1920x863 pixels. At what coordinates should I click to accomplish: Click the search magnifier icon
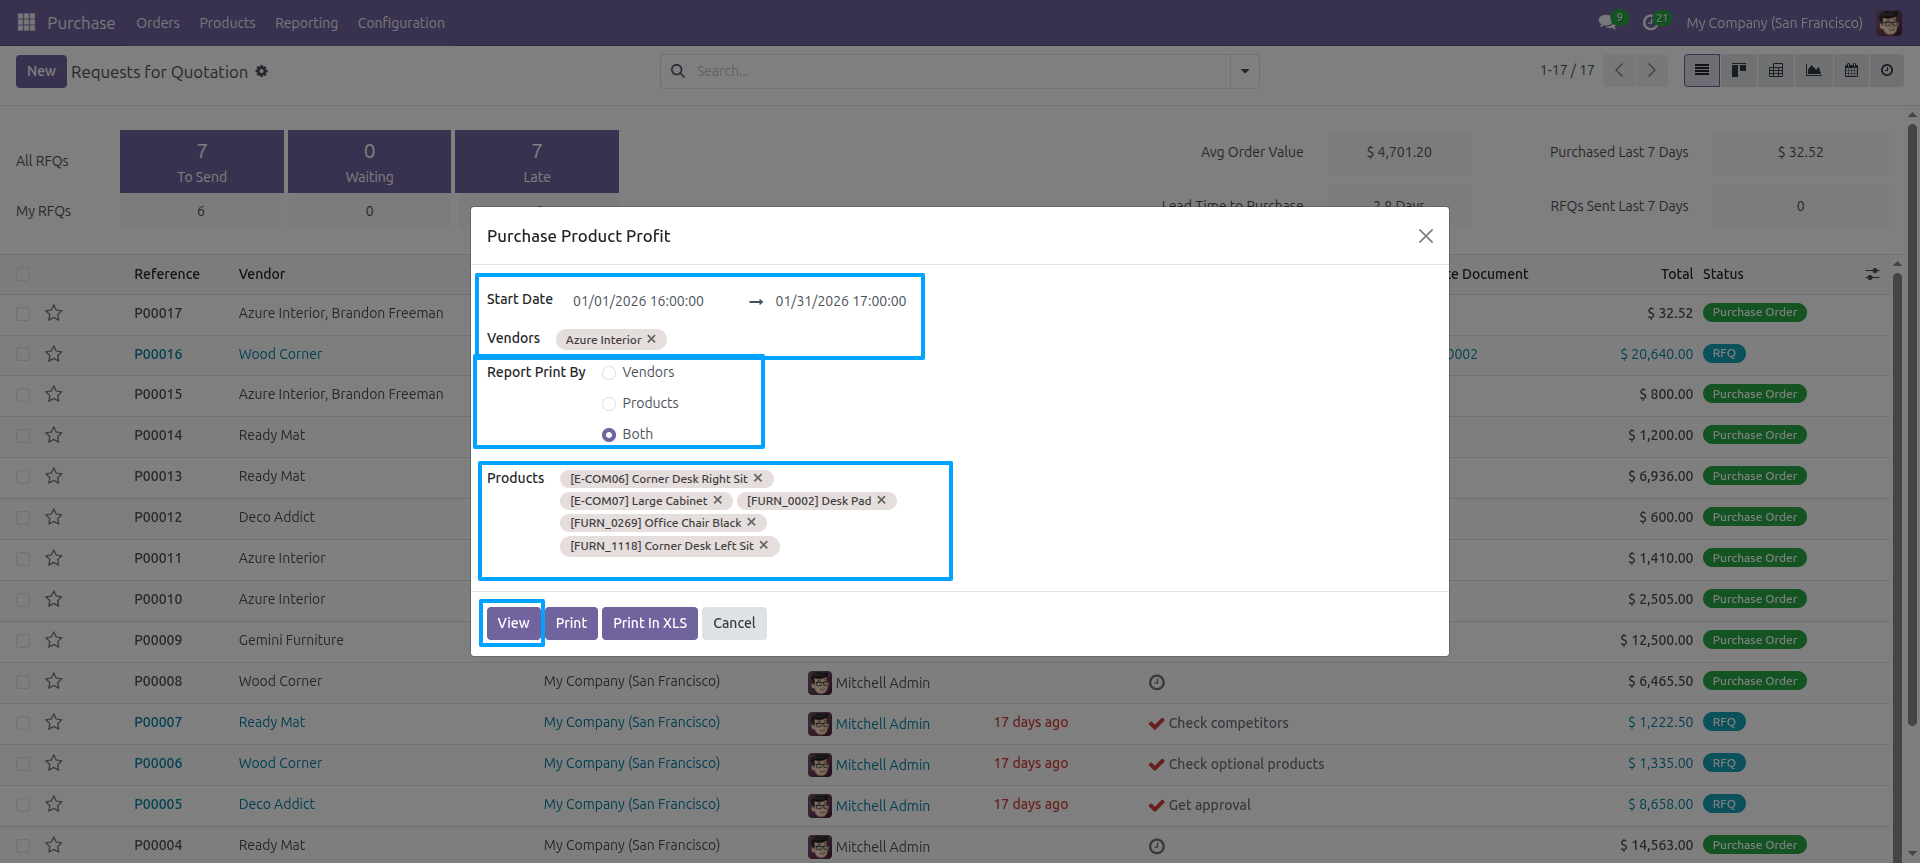click(x=678, y=71)
